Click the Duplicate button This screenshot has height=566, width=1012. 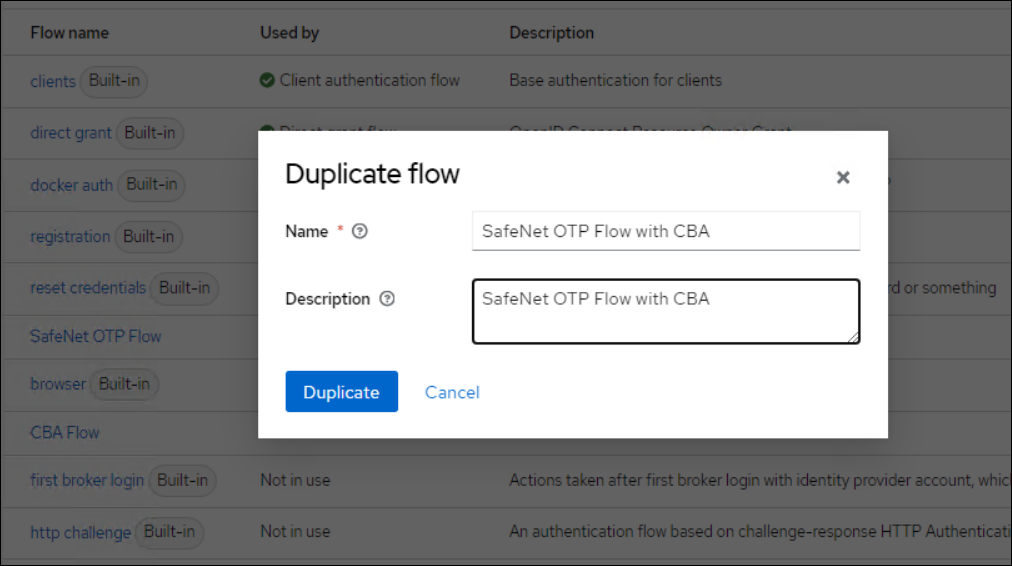pyautogui.click(x=341, y=392)
